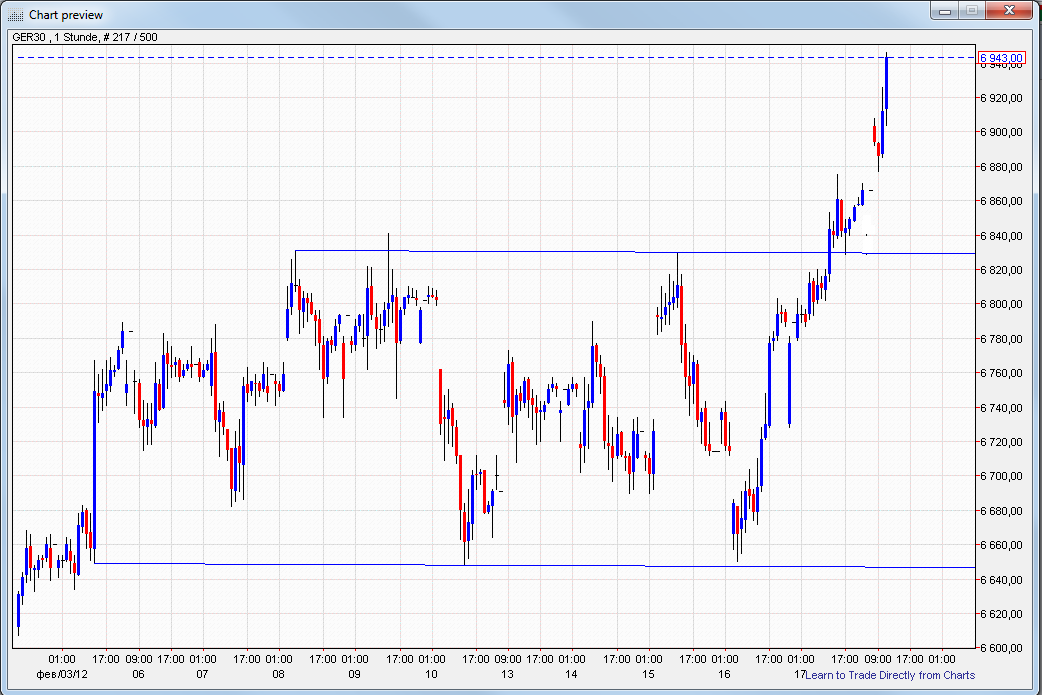Image resolution: width=1042 pixels, height=695 pixels.
Task: Open the Learn to Trade Directly from Charts link
Action: click(889, 675)
